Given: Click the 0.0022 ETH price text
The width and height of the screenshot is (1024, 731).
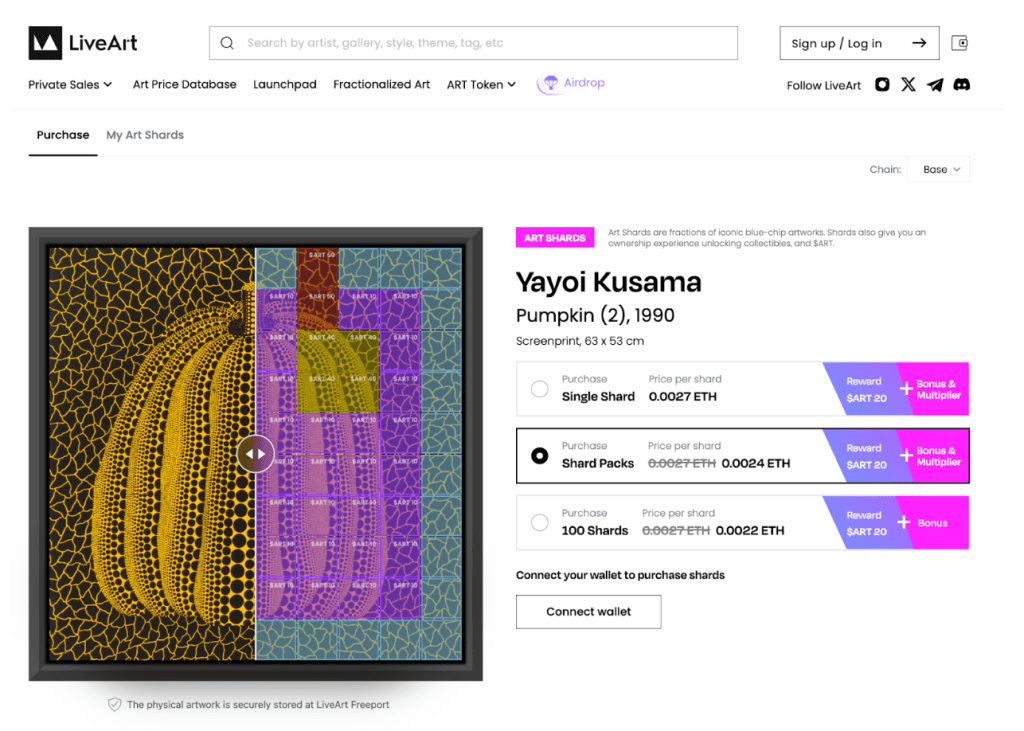Looking at the screenshot, I should click(750, 530).
